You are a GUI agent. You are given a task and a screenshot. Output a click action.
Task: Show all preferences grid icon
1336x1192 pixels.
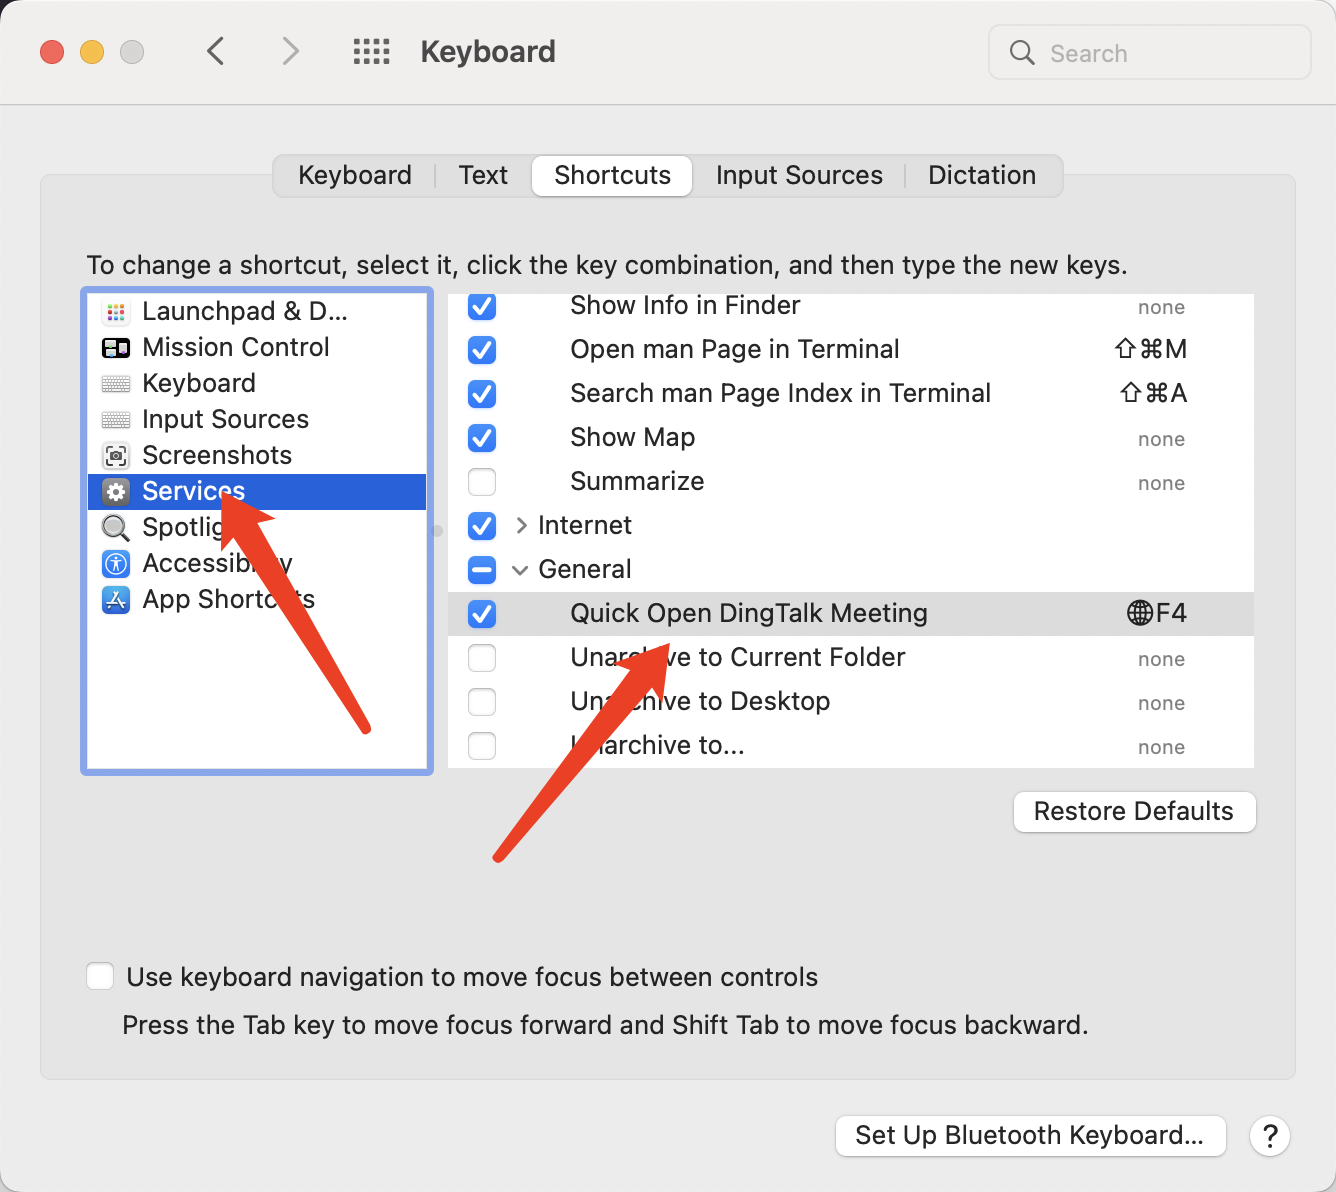pos(371,52)
